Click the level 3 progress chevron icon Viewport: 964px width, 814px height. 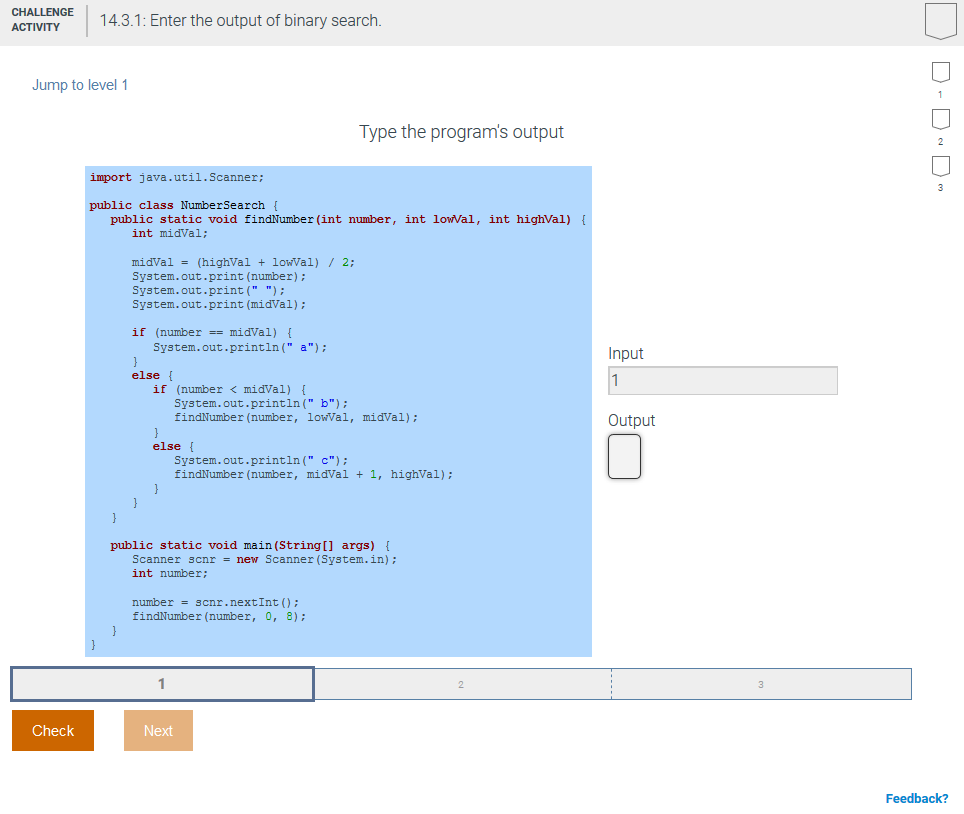point(940,166)
